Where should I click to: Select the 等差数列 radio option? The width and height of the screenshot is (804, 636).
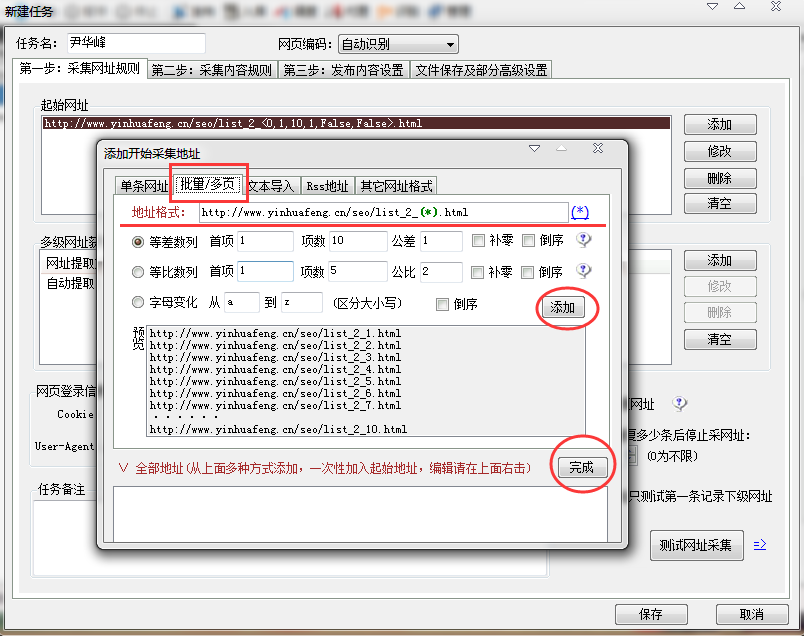138,242
